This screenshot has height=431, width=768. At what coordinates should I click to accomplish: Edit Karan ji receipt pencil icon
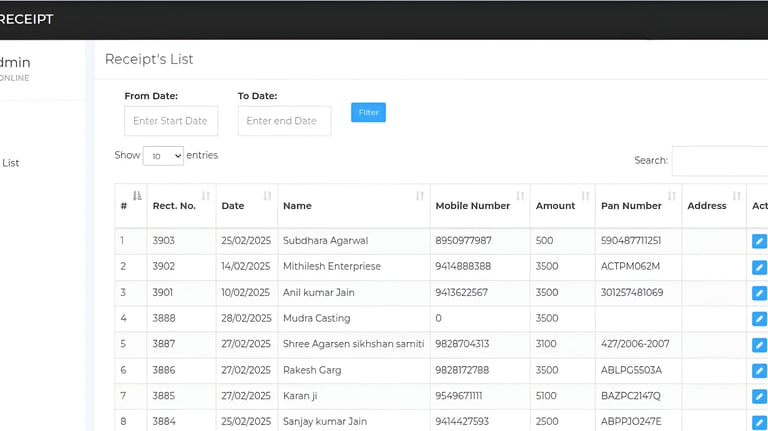[x=759, y=396]
